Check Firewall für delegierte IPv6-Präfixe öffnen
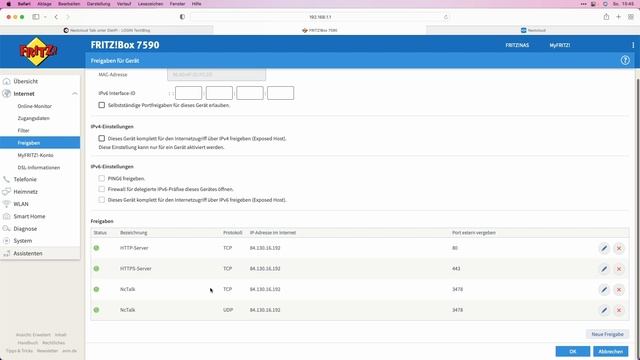640x360 pixels. pos(102,189)
